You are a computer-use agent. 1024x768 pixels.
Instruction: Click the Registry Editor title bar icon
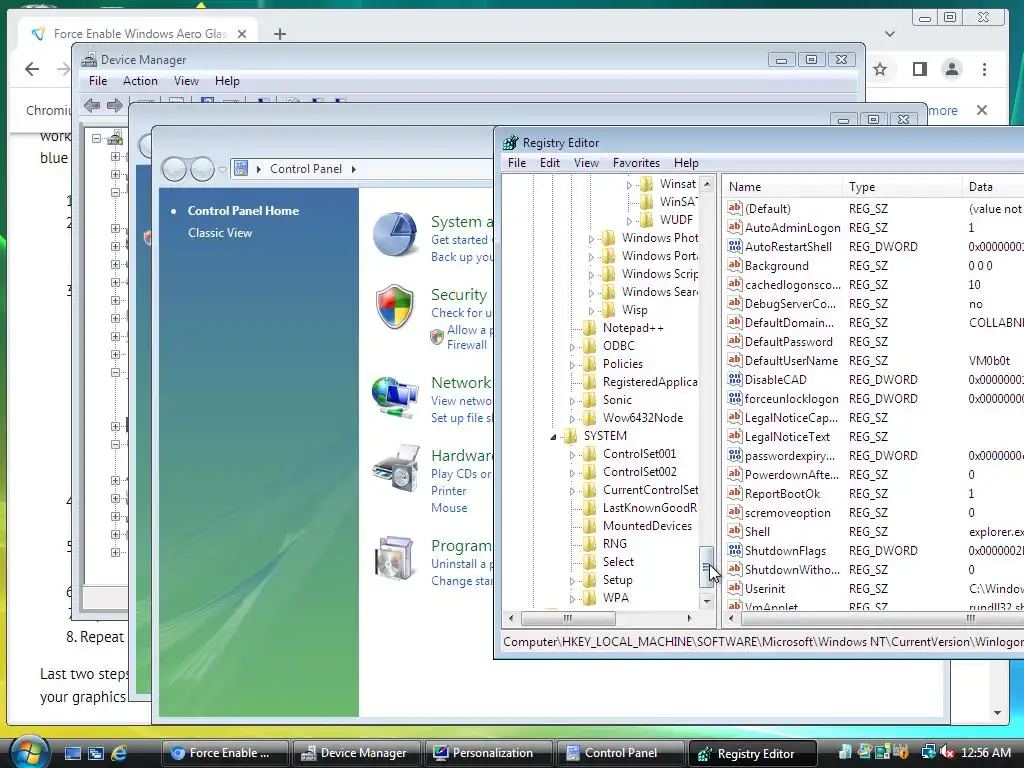510,142
